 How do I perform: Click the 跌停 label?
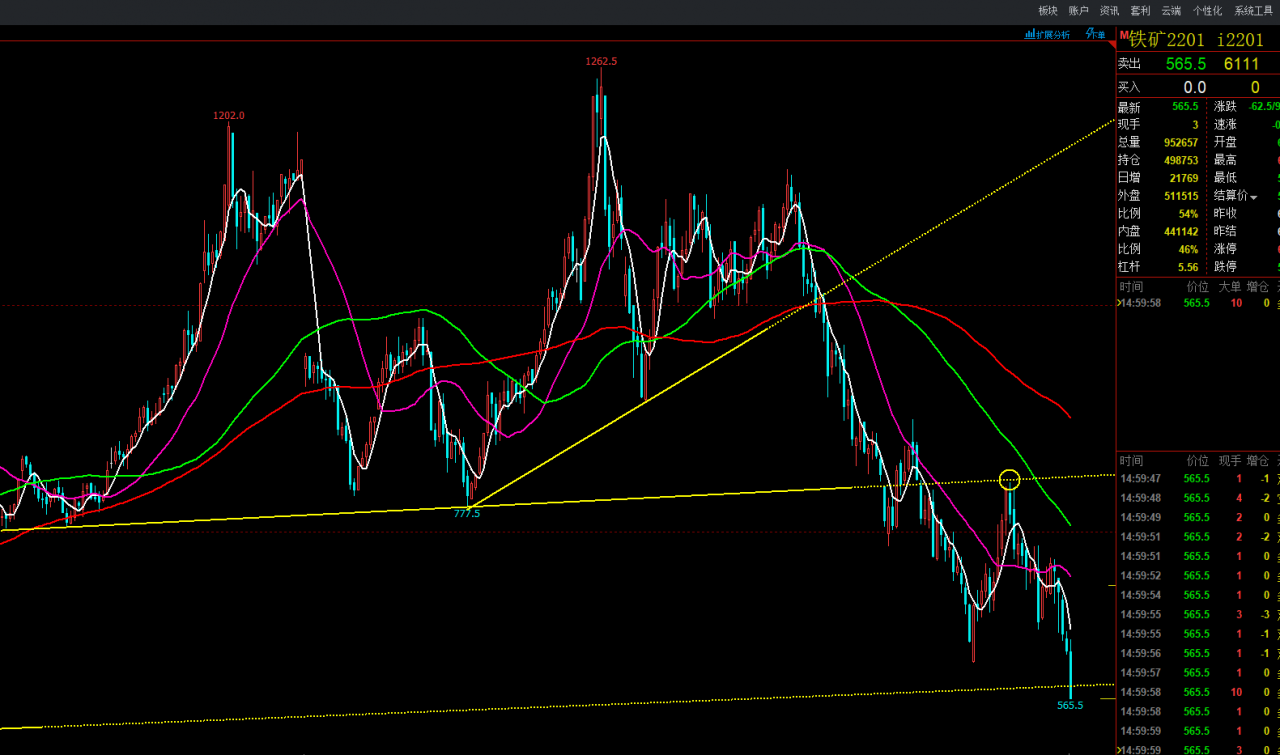[1225, 268]
